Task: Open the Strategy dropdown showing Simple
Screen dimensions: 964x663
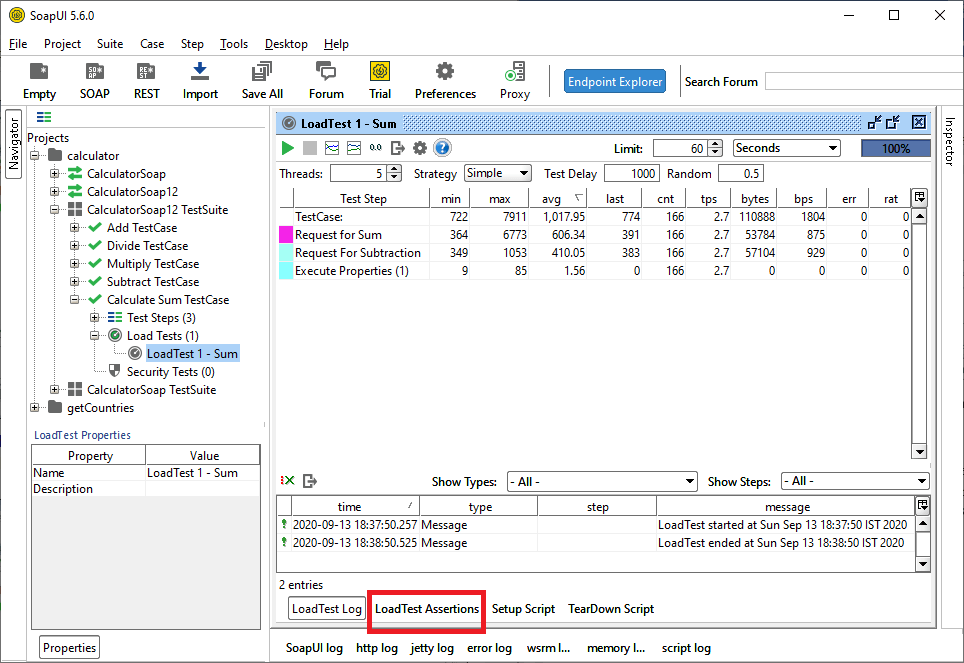Action: tap(497, 173)
